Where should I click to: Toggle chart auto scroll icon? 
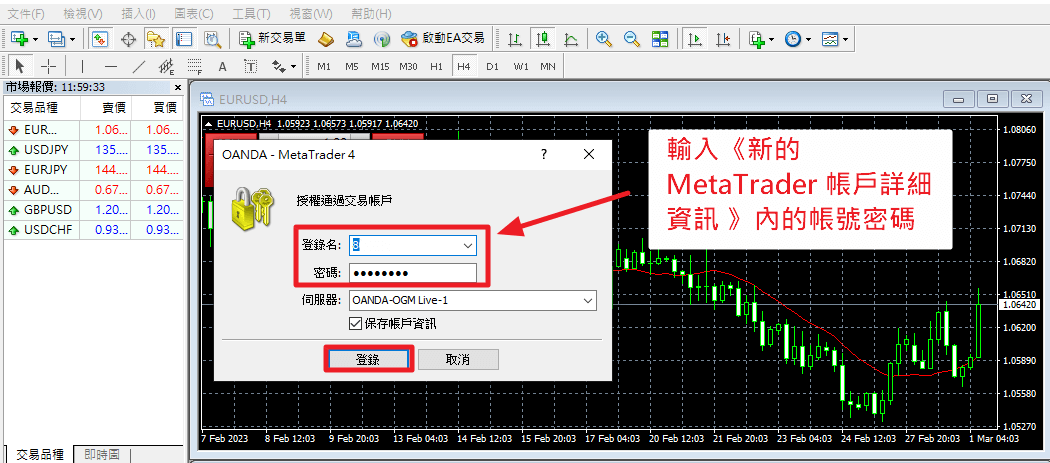(695, 39)
